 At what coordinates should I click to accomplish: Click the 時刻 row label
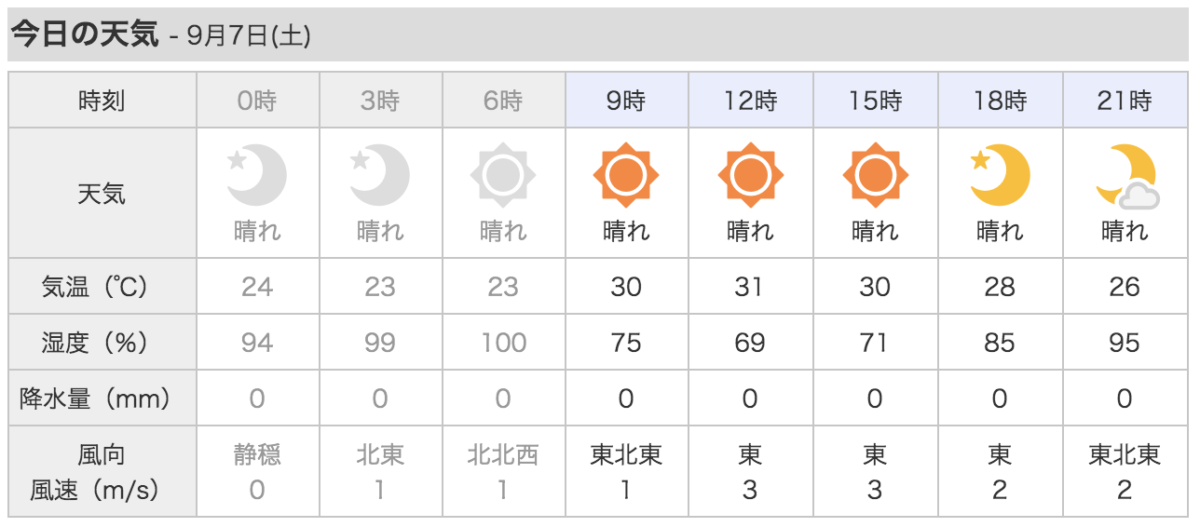[102, 101]
